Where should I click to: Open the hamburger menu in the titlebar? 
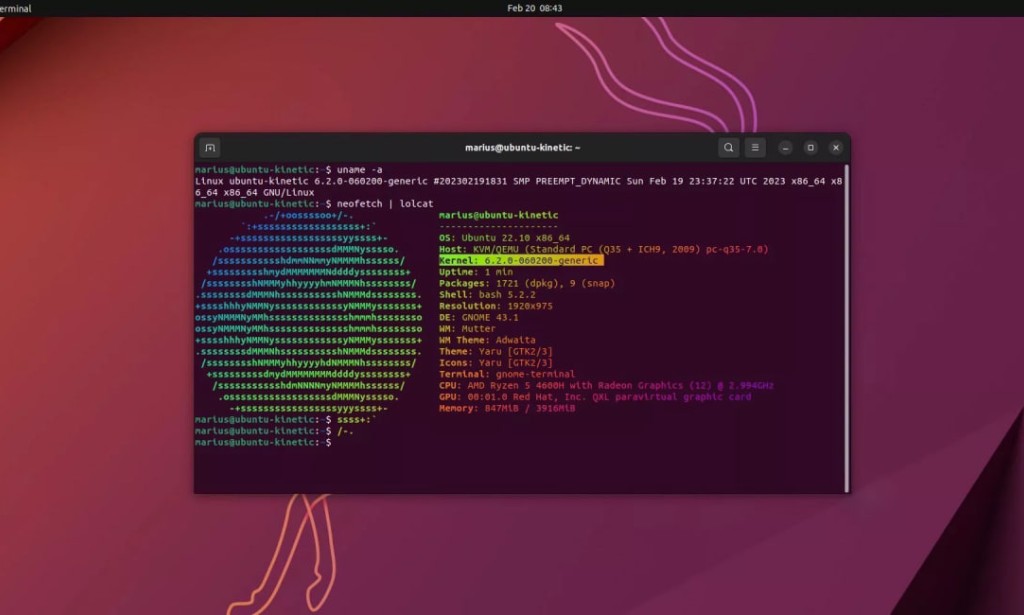(x=755, y=147)
